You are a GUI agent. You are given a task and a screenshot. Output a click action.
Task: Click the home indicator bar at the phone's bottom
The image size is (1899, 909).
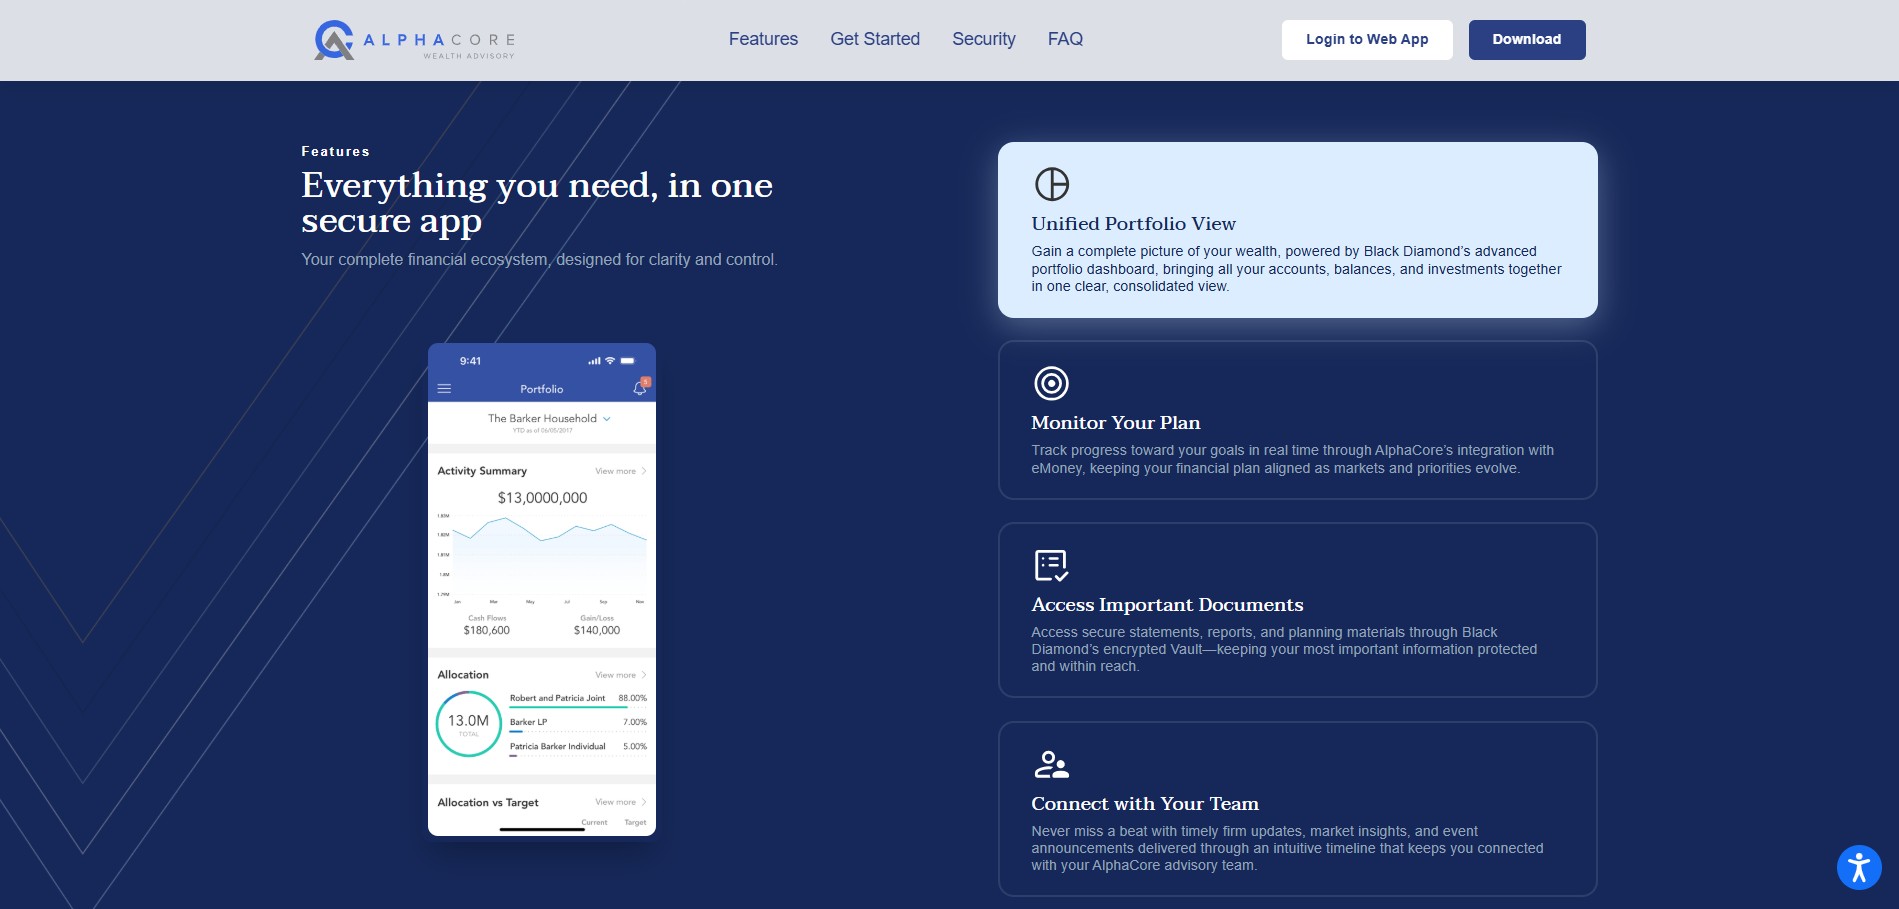click(542, 829)
